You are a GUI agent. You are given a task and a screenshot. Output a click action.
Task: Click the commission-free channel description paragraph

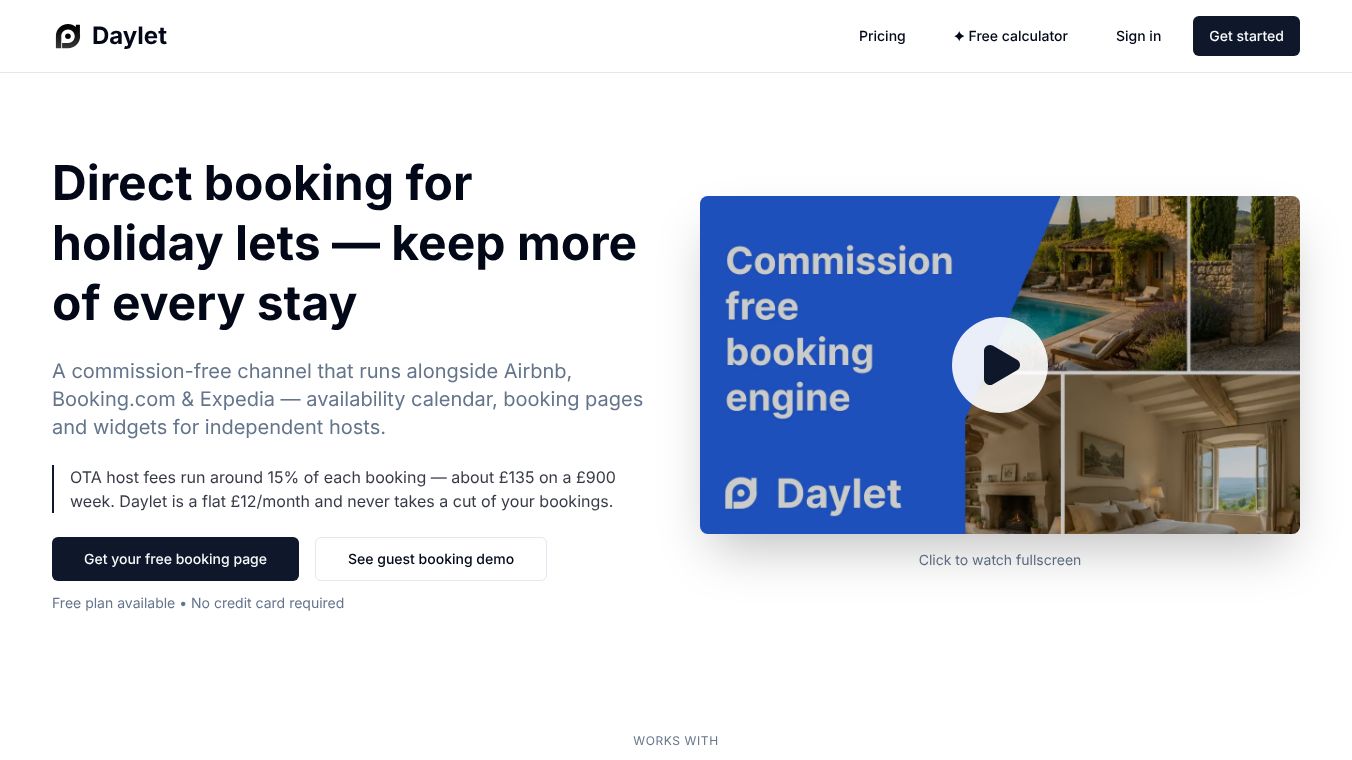tap(348, 399)
